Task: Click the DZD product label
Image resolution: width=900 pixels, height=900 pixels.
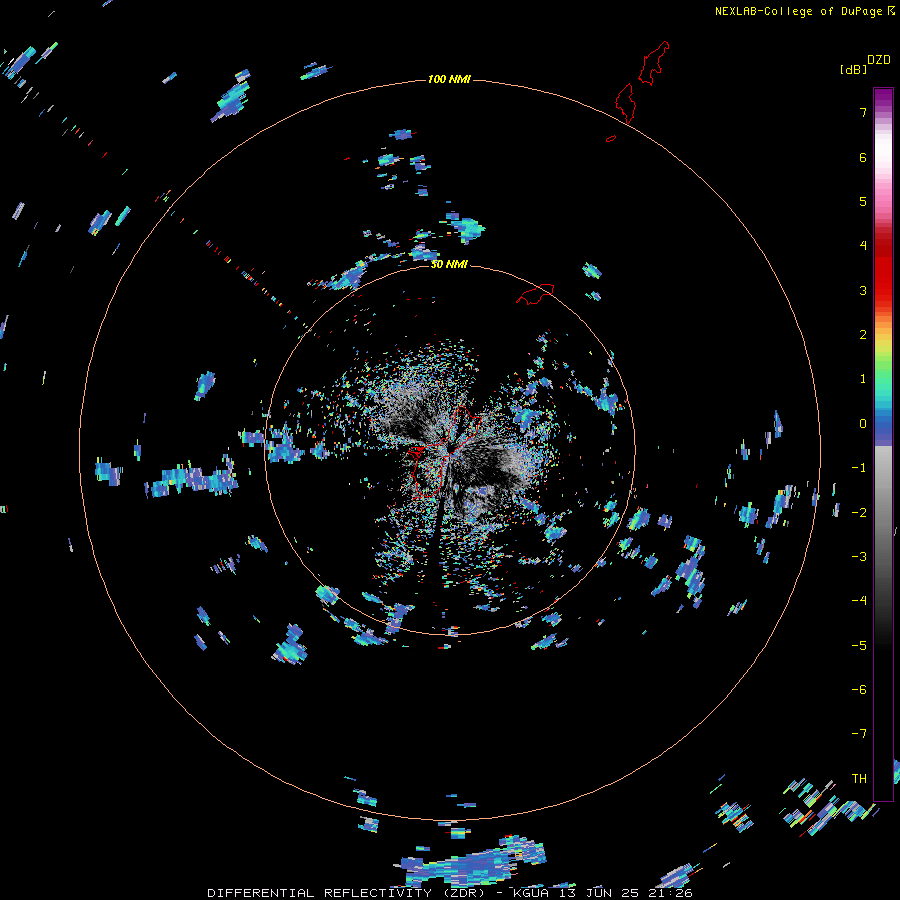Action: pyautogui.click(x=879, y=60)
